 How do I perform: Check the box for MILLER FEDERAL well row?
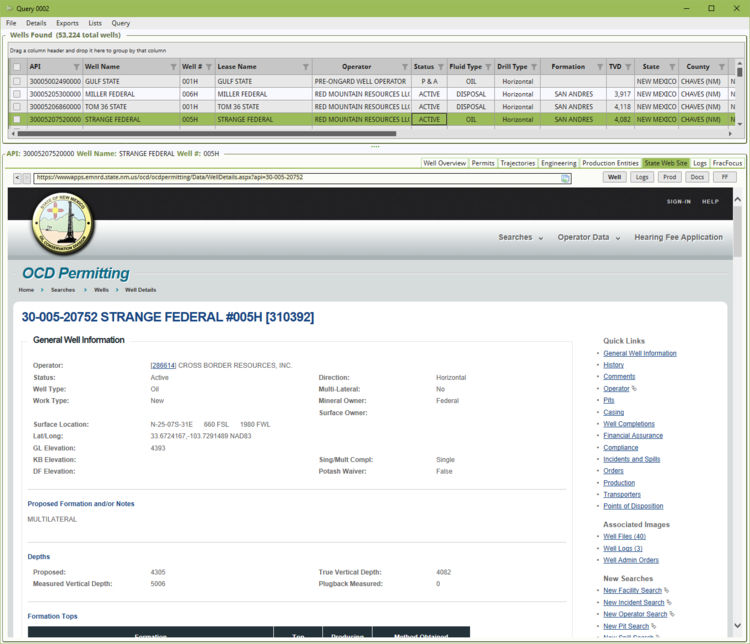[x=17, y=94]
